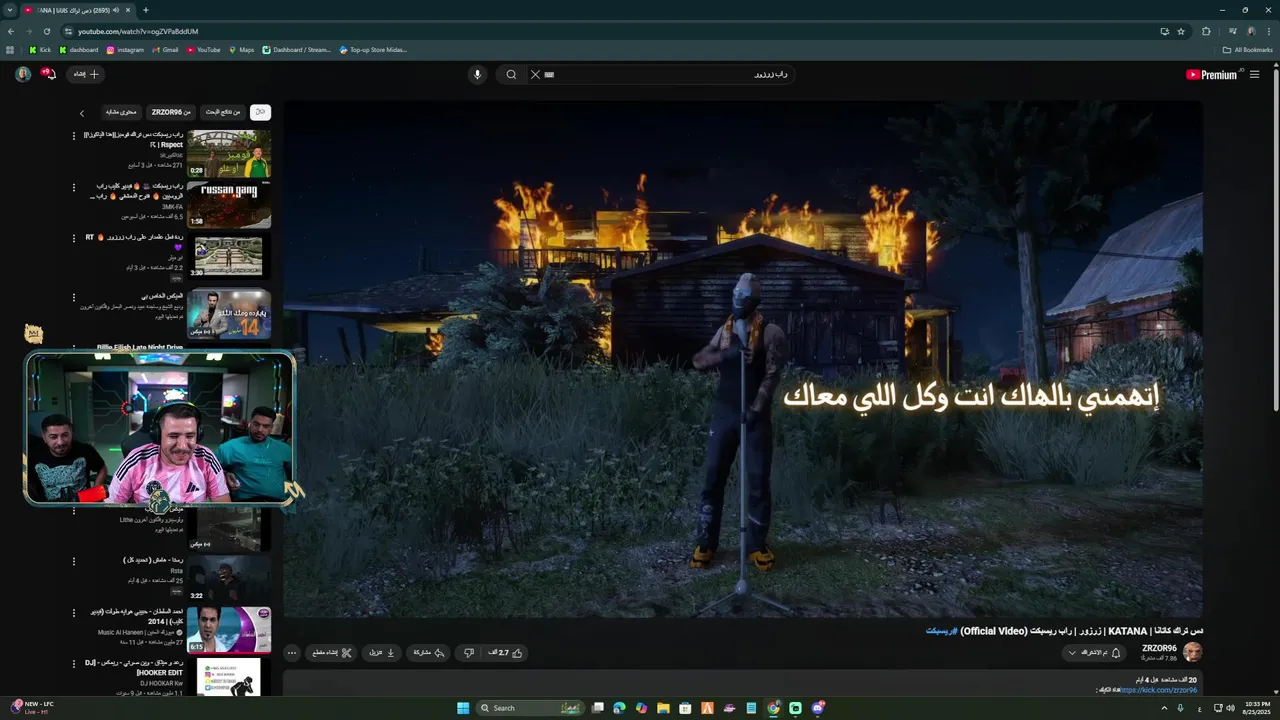Click the address bar URL youtube.com/watch
Image resolution: width=1280 pixels, height=720 pixels.
point(138,31)
